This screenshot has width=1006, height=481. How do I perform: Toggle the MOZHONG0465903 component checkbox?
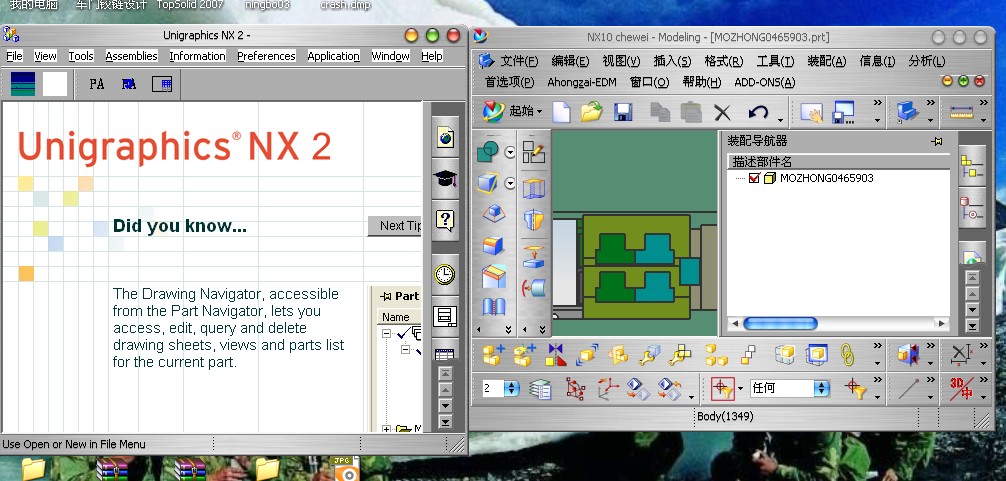click(x=754, y=178)
